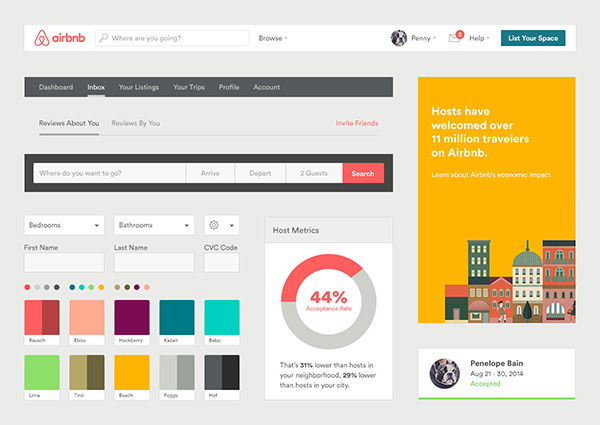Open the messages envelope icon with notification badge
600x425 pixels.
click(454, 38)
